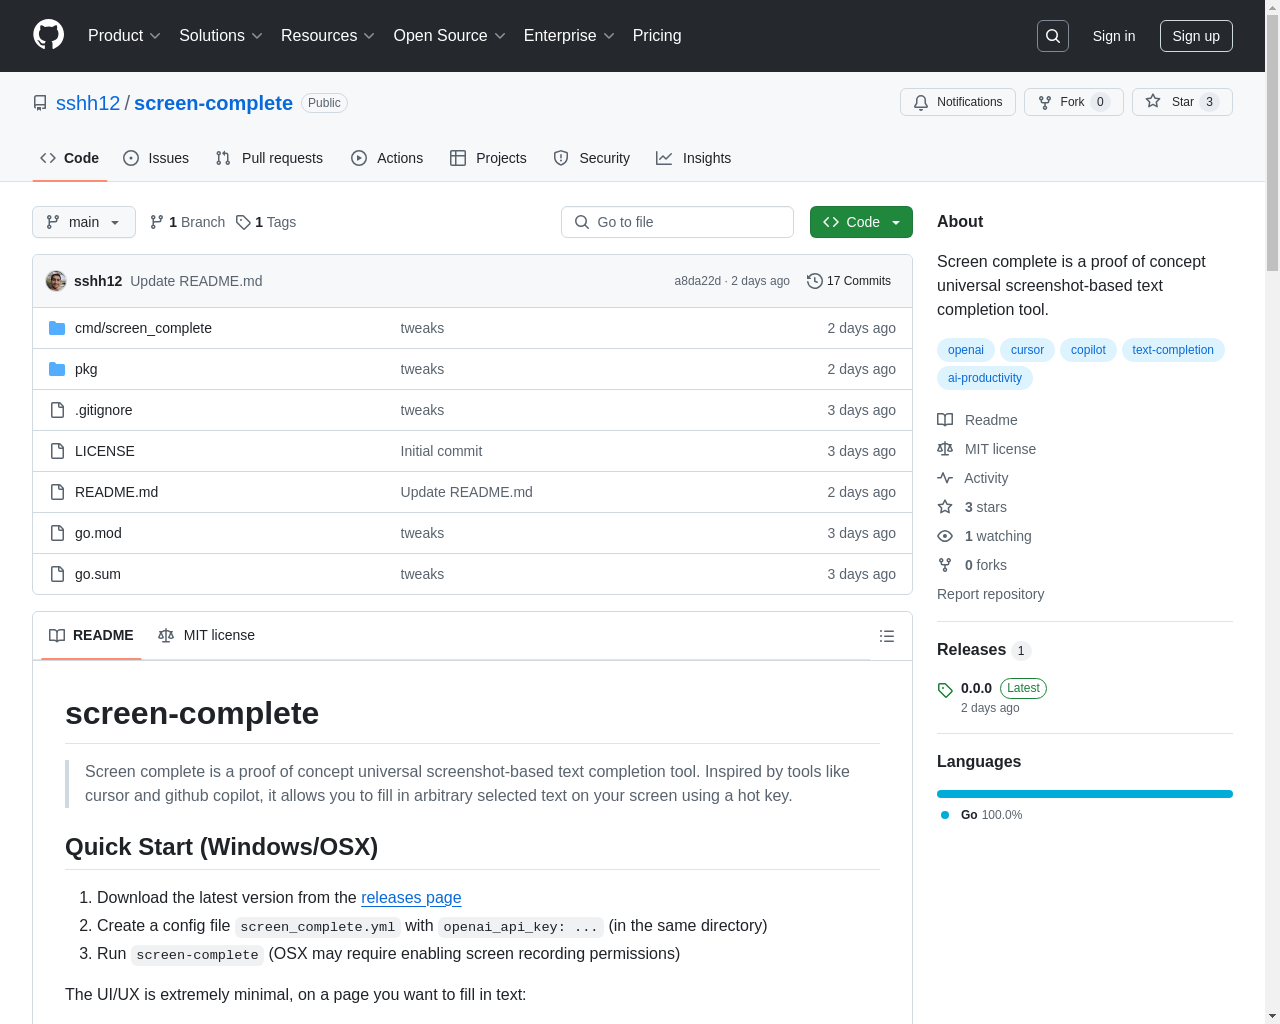The width and height of the screenshot is (1280, 1024).
Task: Click the repository icon beside sshh12
Action: (x=40, y=103)
